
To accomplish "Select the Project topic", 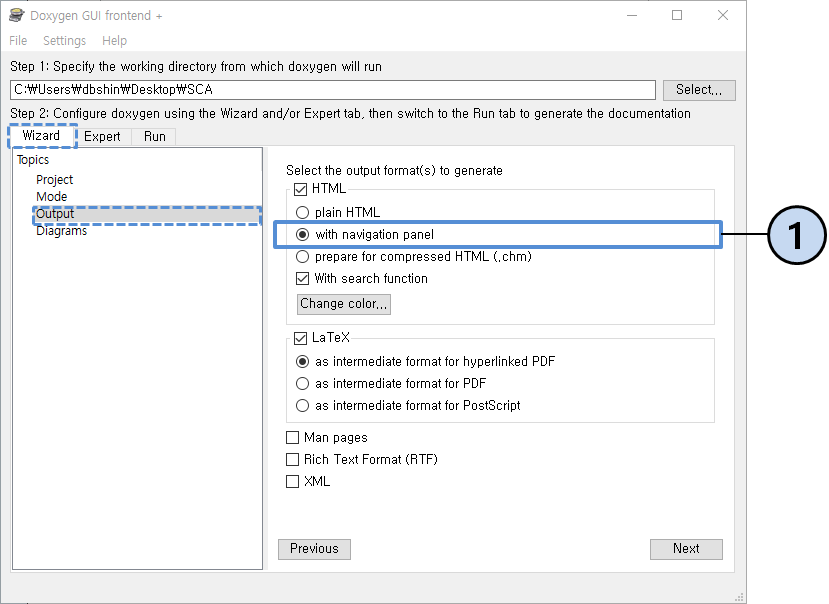I will (x=54, y=180).
